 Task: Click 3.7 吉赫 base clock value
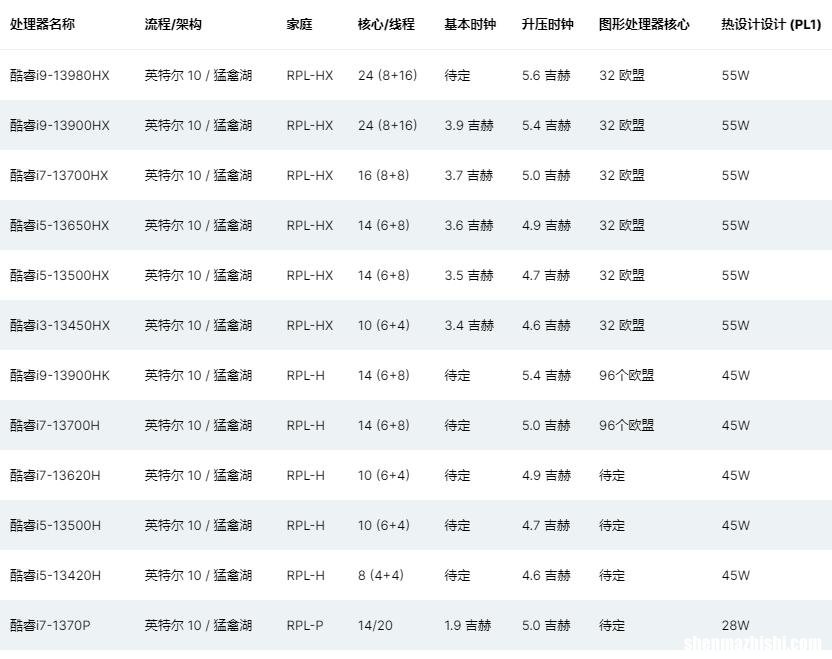tap(469, 175)
